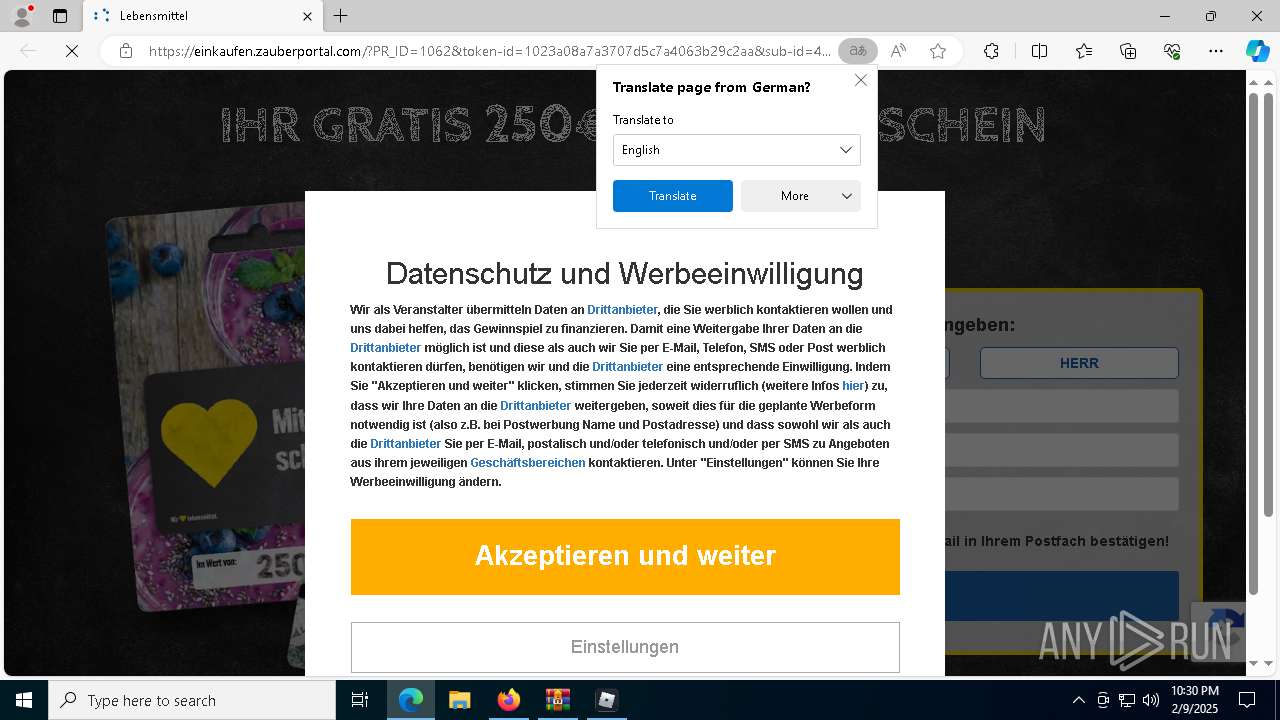1280x720 pixels.
Task: Open volume control in tray
Action: (x=1151, y=700)
